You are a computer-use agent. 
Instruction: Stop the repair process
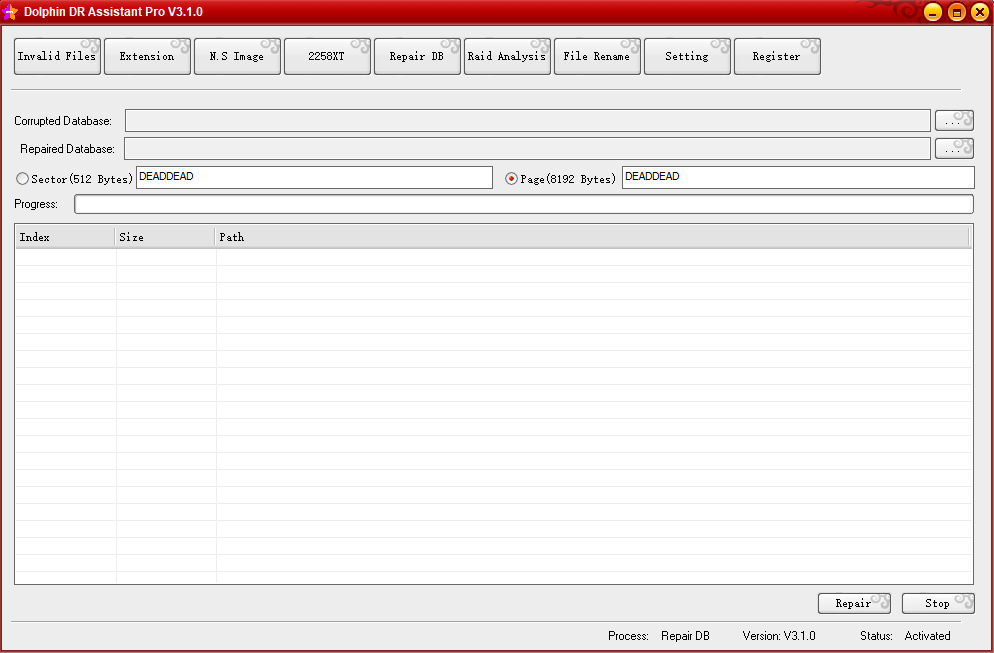pos(938,604)
